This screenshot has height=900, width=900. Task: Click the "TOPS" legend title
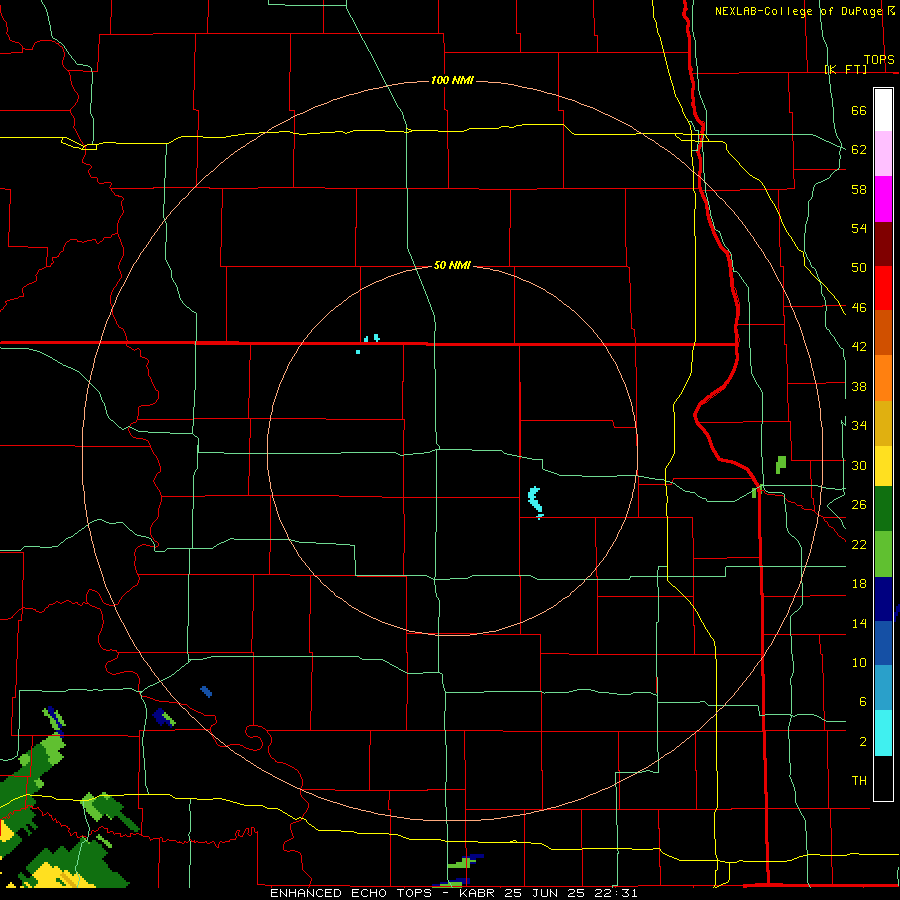pyautogui.click(x=879, y=59)
